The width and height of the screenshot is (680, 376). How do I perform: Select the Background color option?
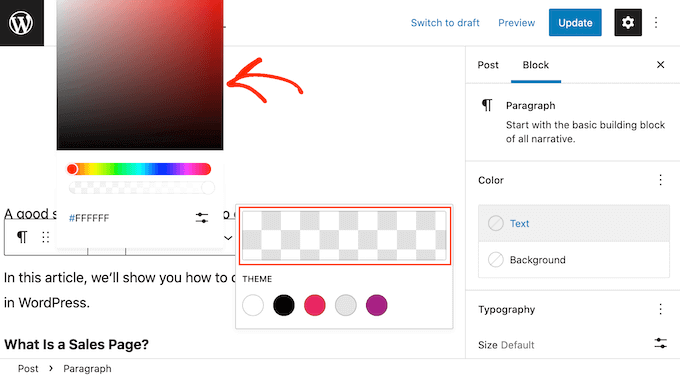574,260
